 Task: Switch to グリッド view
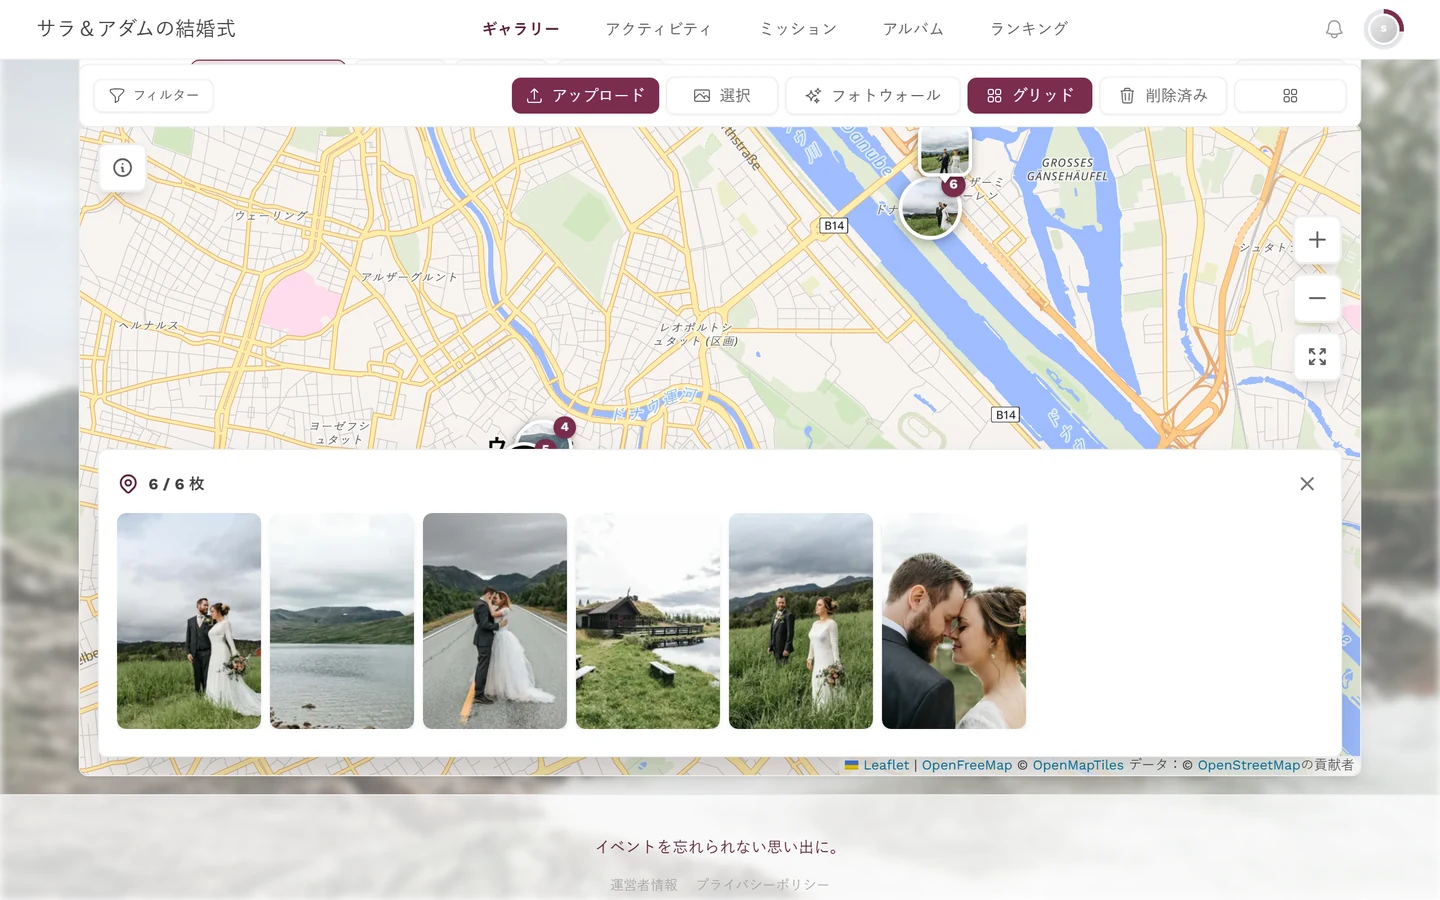pos(1030,96)
